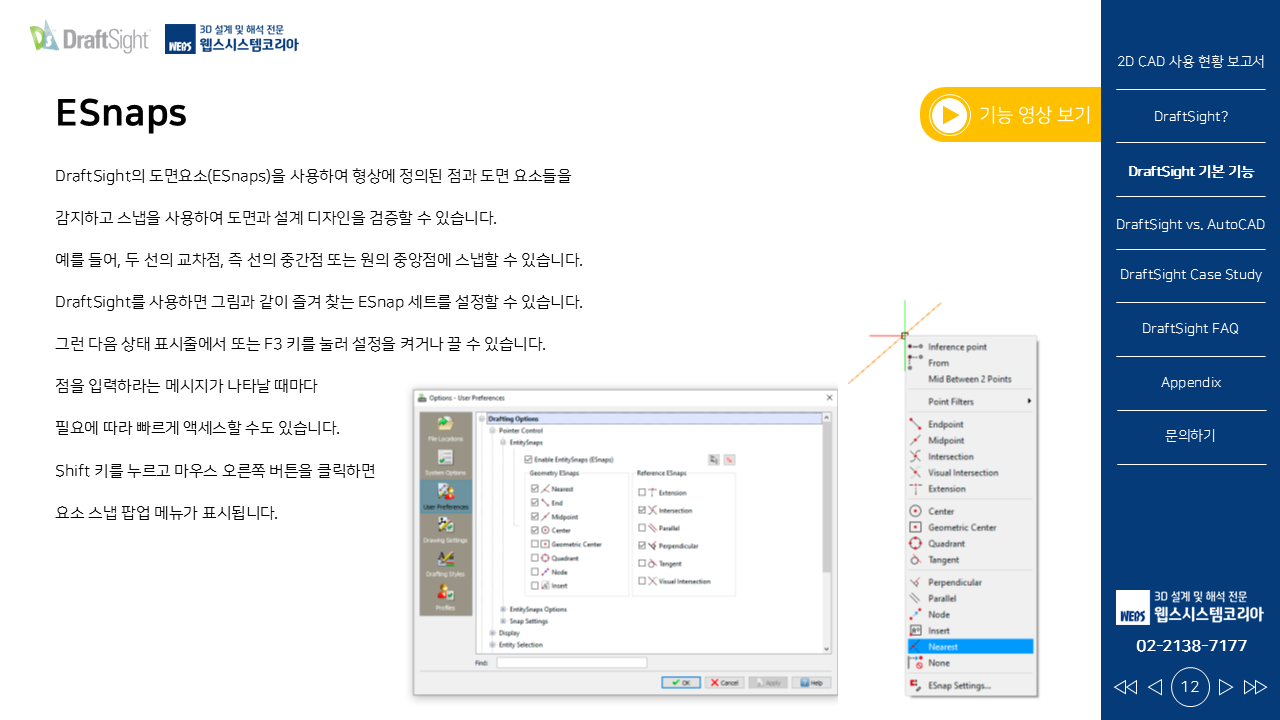
Task: Open the 2D CAD 사용 현황 보고서 section
Action: click(1190, 61)
